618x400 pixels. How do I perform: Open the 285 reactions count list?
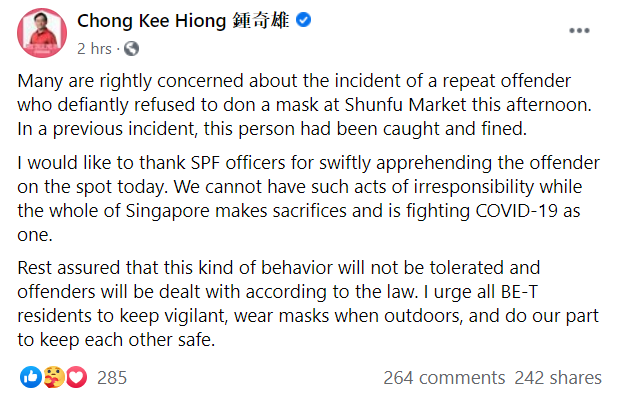[112, 378]
